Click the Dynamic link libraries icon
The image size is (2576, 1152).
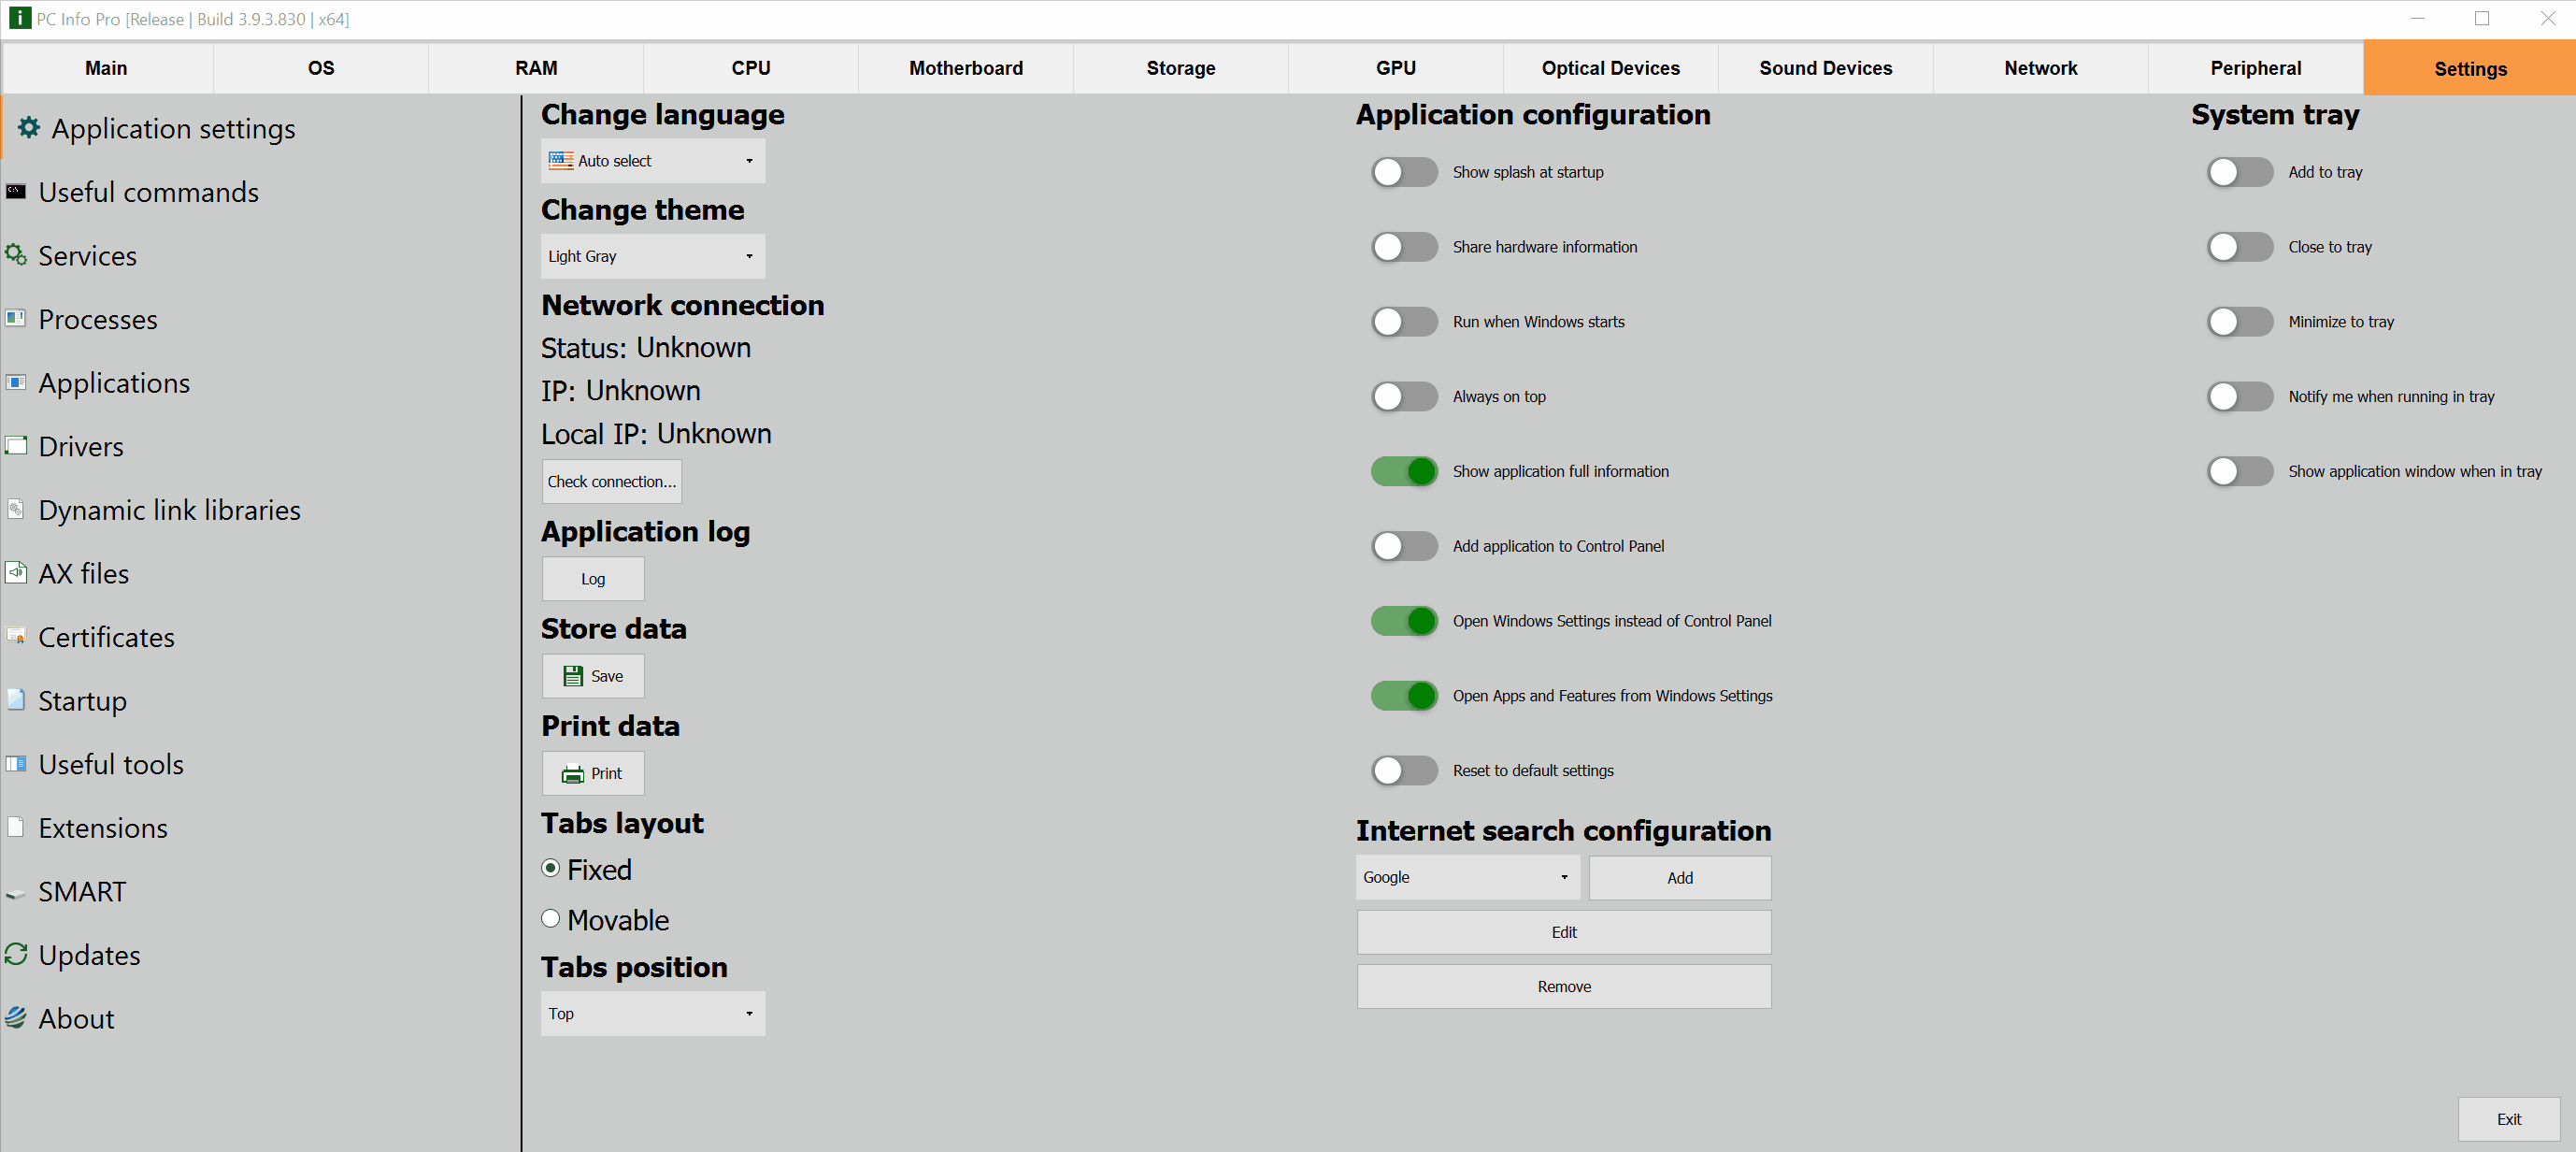click(16, 509)
